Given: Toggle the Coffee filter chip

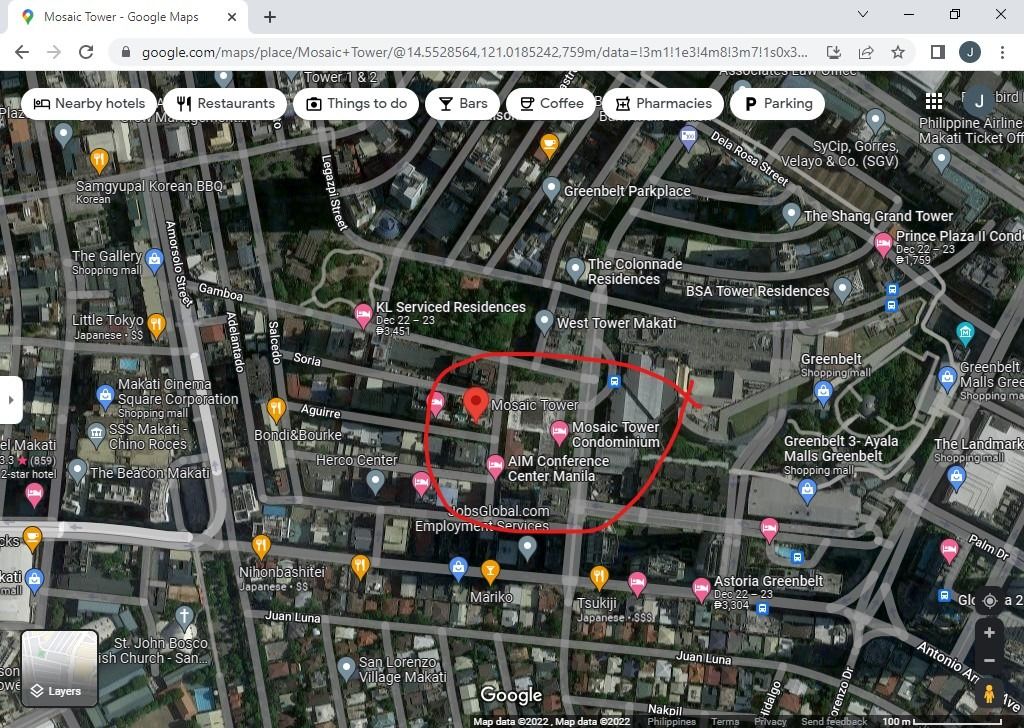Looking at the screenshot, I should pos(550,103).
